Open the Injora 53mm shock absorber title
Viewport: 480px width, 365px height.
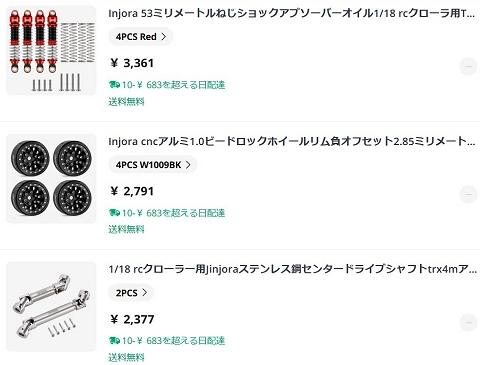click(292, 13)
